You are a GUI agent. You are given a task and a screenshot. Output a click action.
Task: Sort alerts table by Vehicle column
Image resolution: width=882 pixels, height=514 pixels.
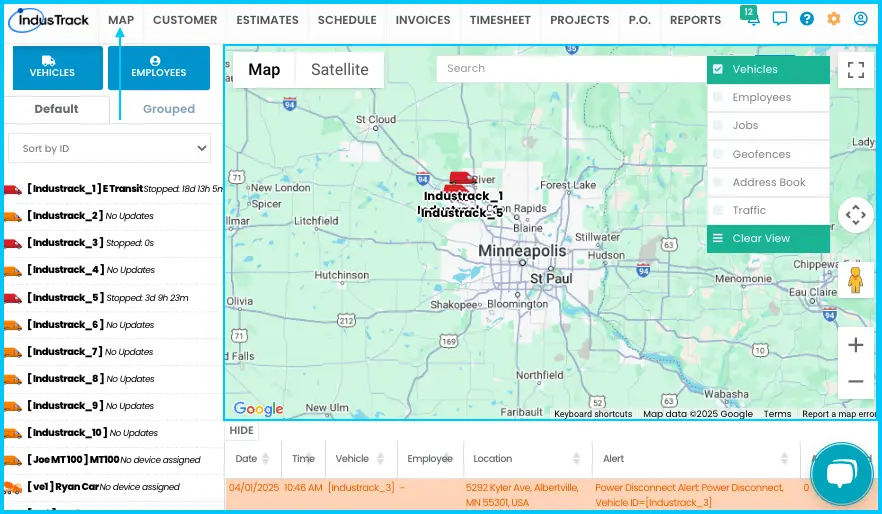click(x=380, y=459)
